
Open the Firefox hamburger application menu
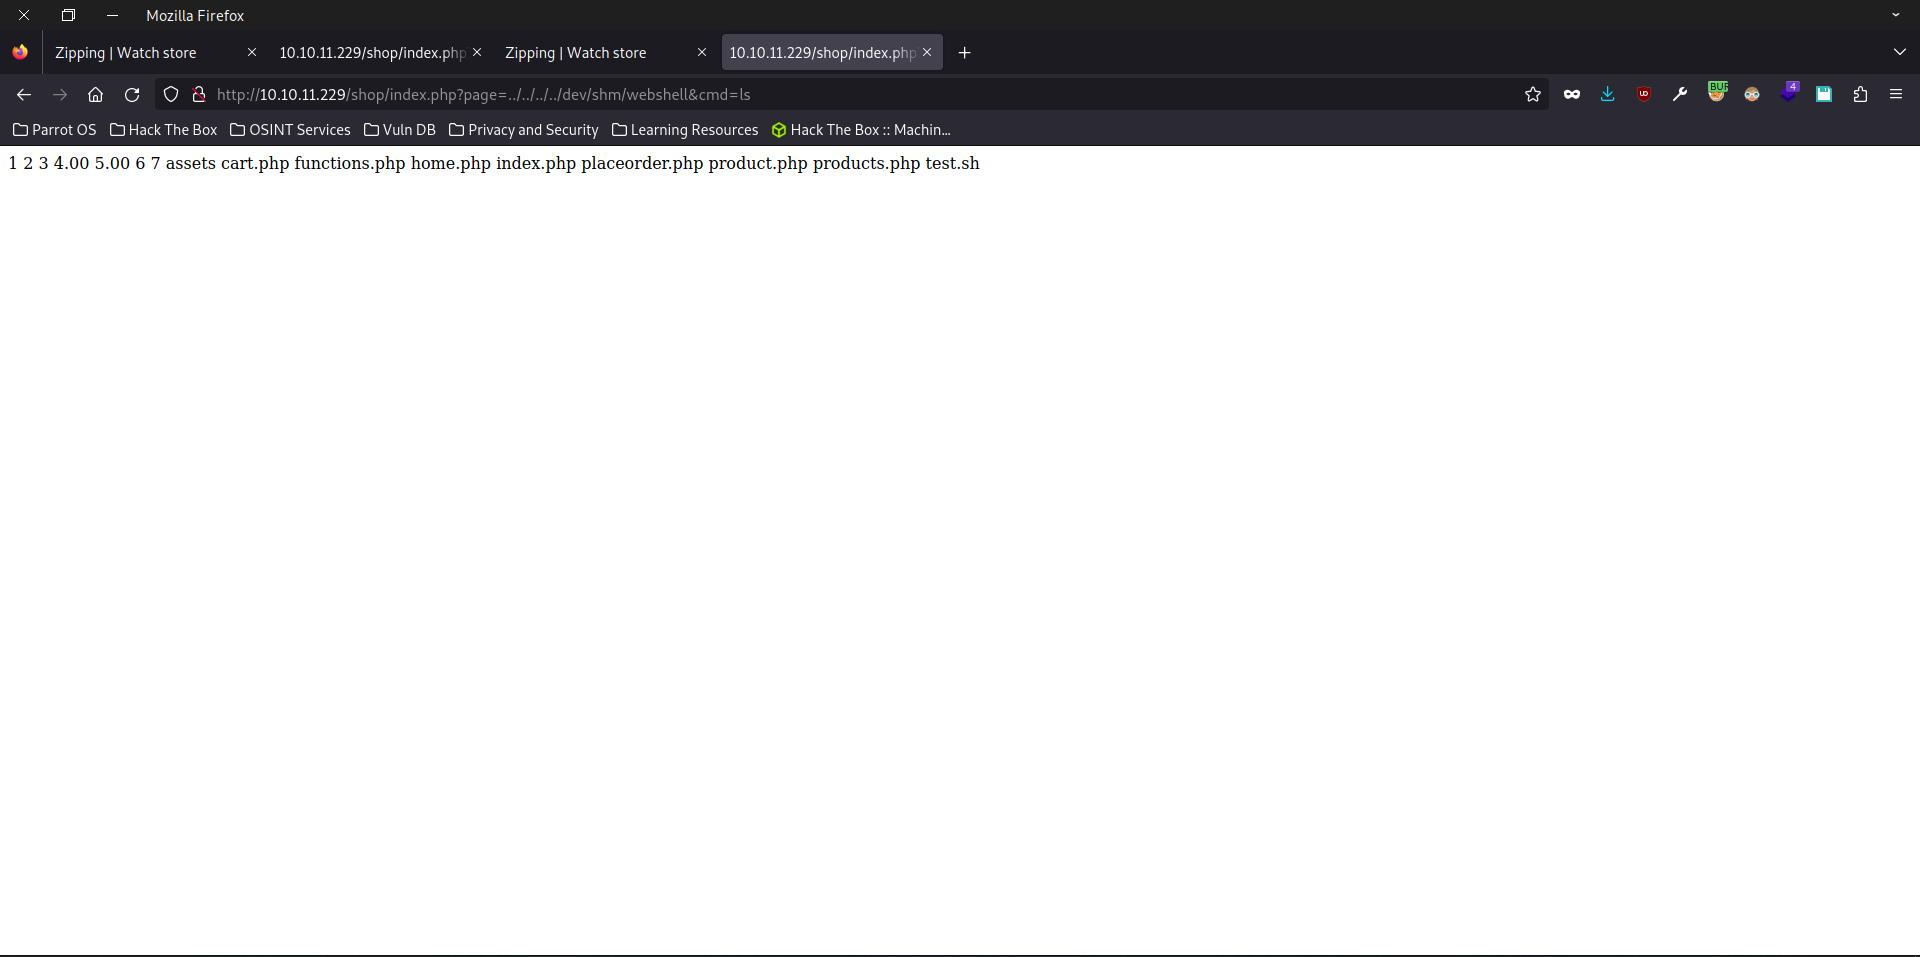pyautogui.click(x=1896, y=94)
